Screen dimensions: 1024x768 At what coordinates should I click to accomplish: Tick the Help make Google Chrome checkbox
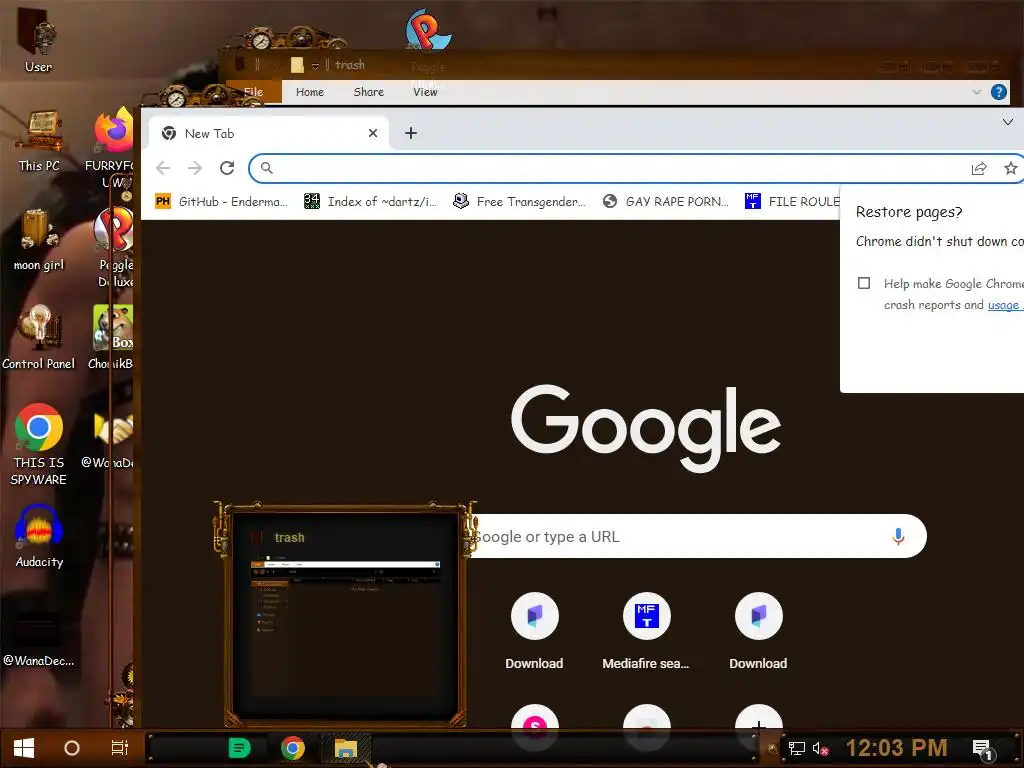tap(864, 283)
